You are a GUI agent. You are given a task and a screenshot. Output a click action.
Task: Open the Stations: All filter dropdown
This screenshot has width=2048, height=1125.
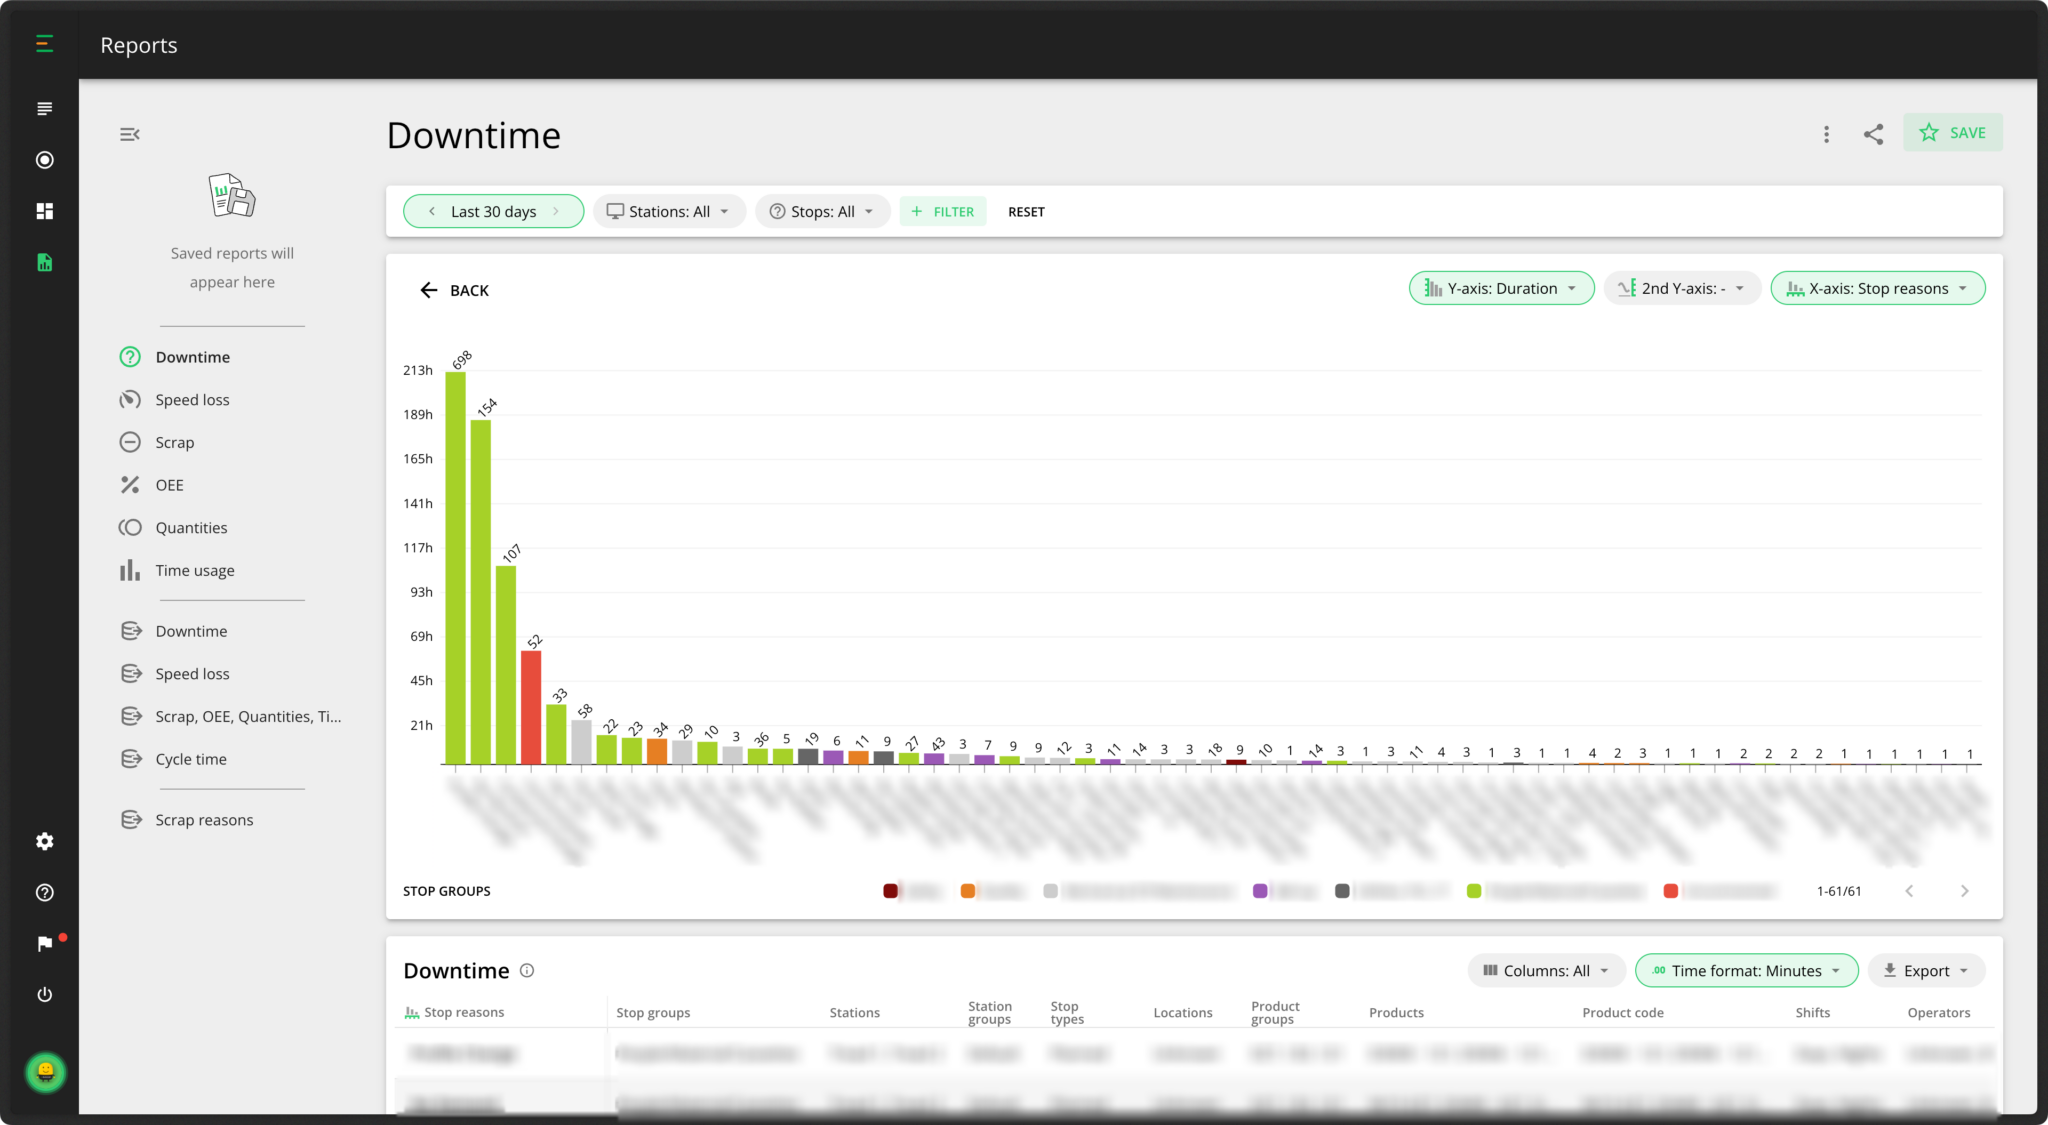(x=668, y=211)
